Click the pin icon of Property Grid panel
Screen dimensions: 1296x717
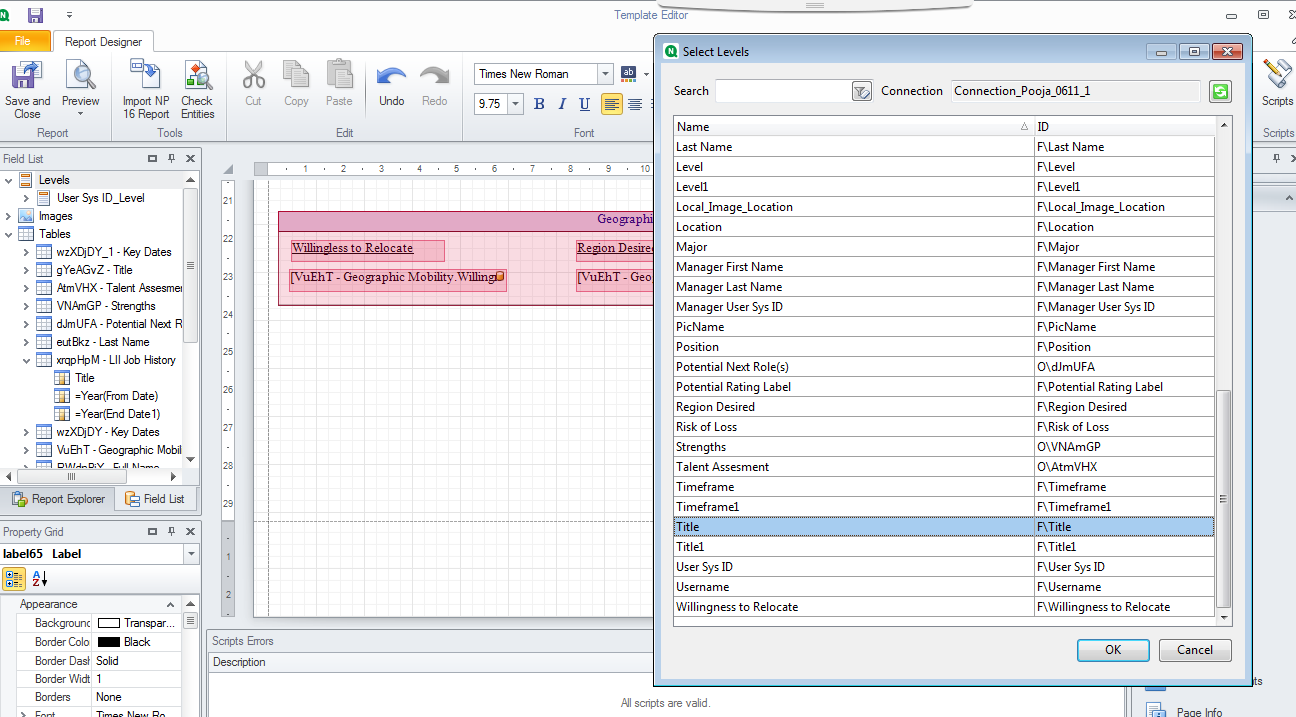tap(171, 531)
